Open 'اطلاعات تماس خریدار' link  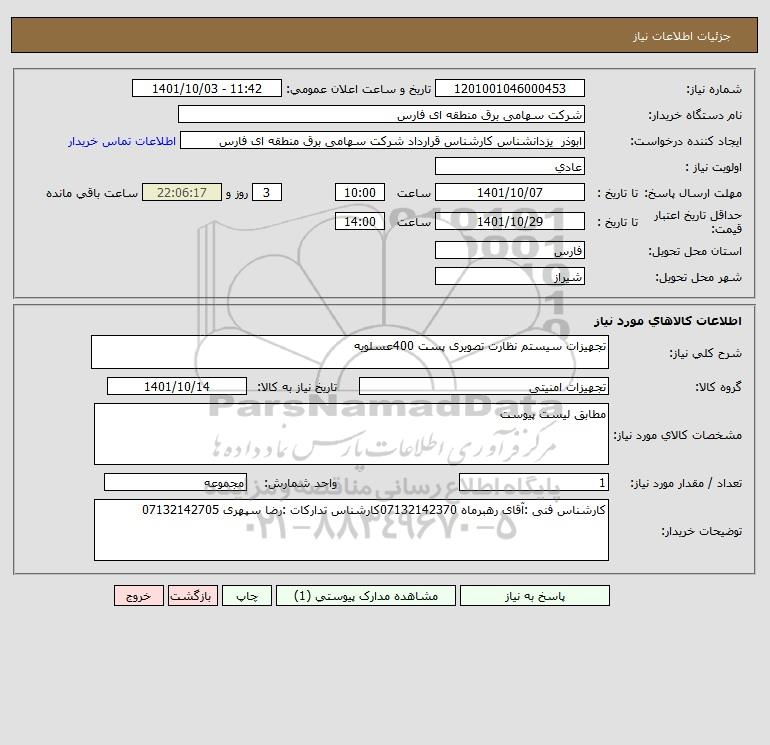pyautogui.click(x=122, y=141)
